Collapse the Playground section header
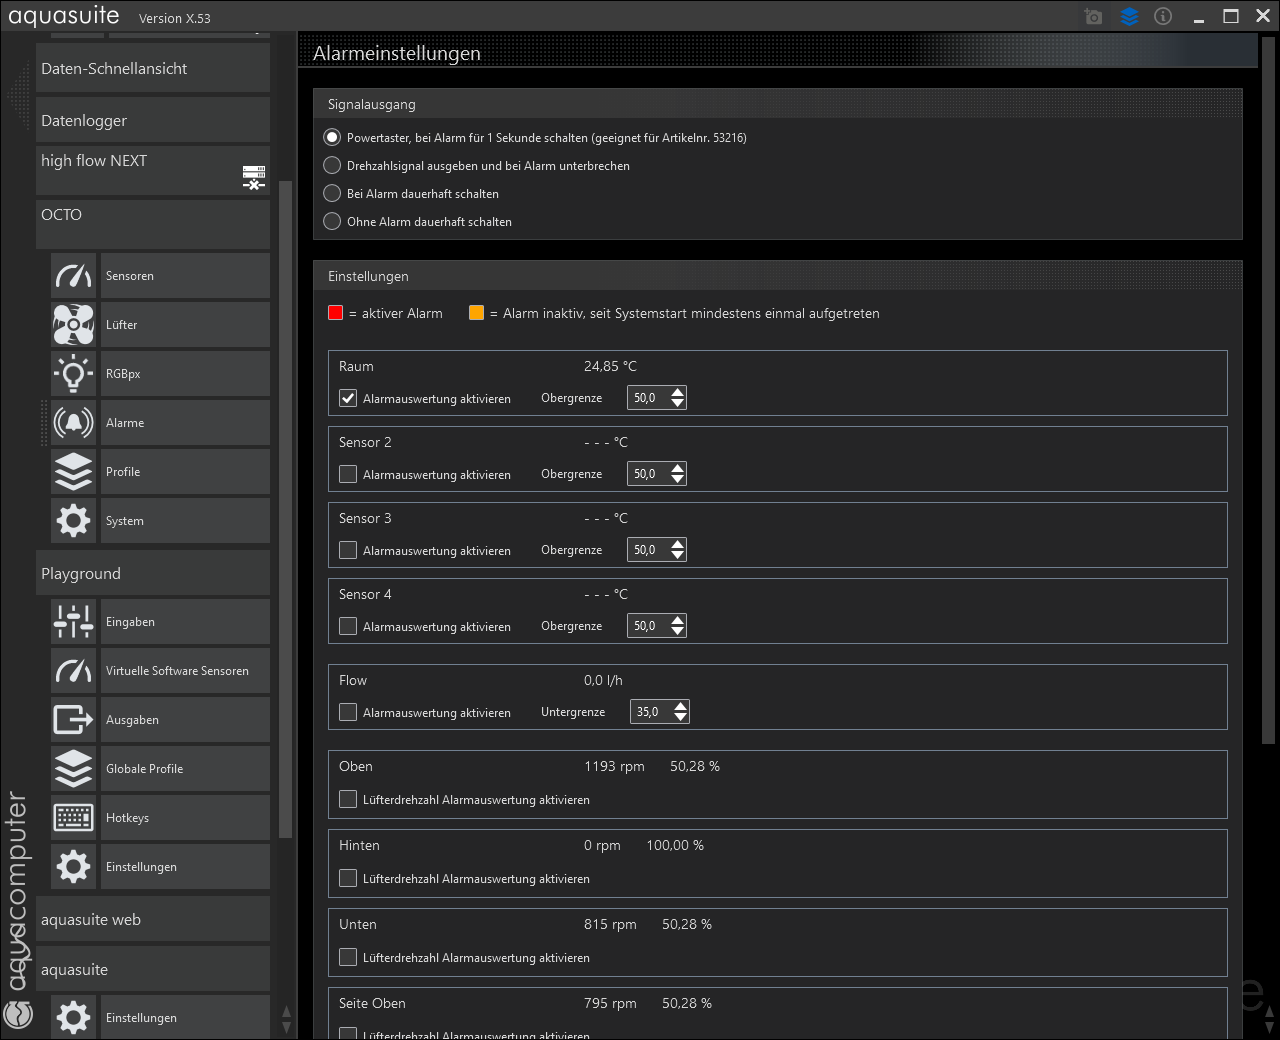 tap(153, 573)
